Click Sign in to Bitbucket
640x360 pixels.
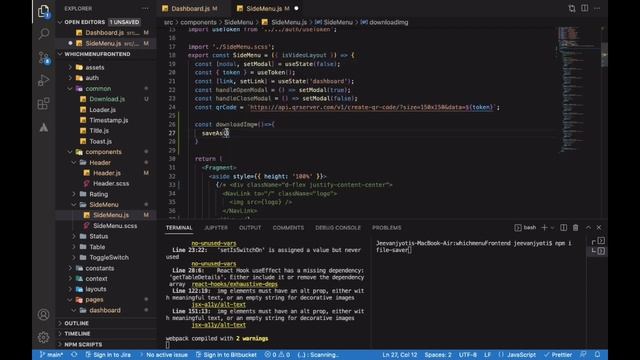[226, 354]
